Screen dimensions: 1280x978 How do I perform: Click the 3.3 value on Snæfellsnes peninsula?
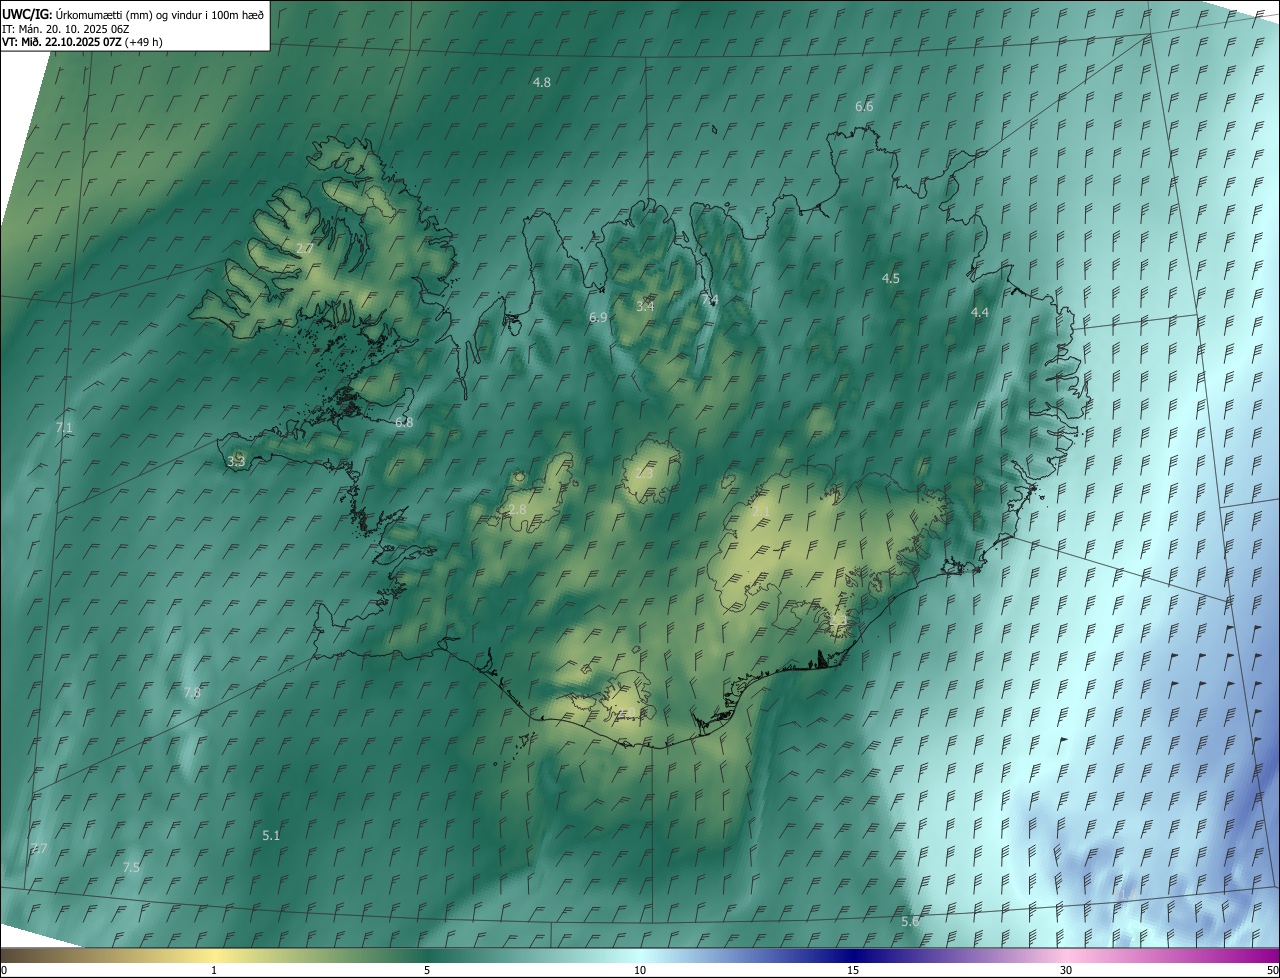coord(236,461)
